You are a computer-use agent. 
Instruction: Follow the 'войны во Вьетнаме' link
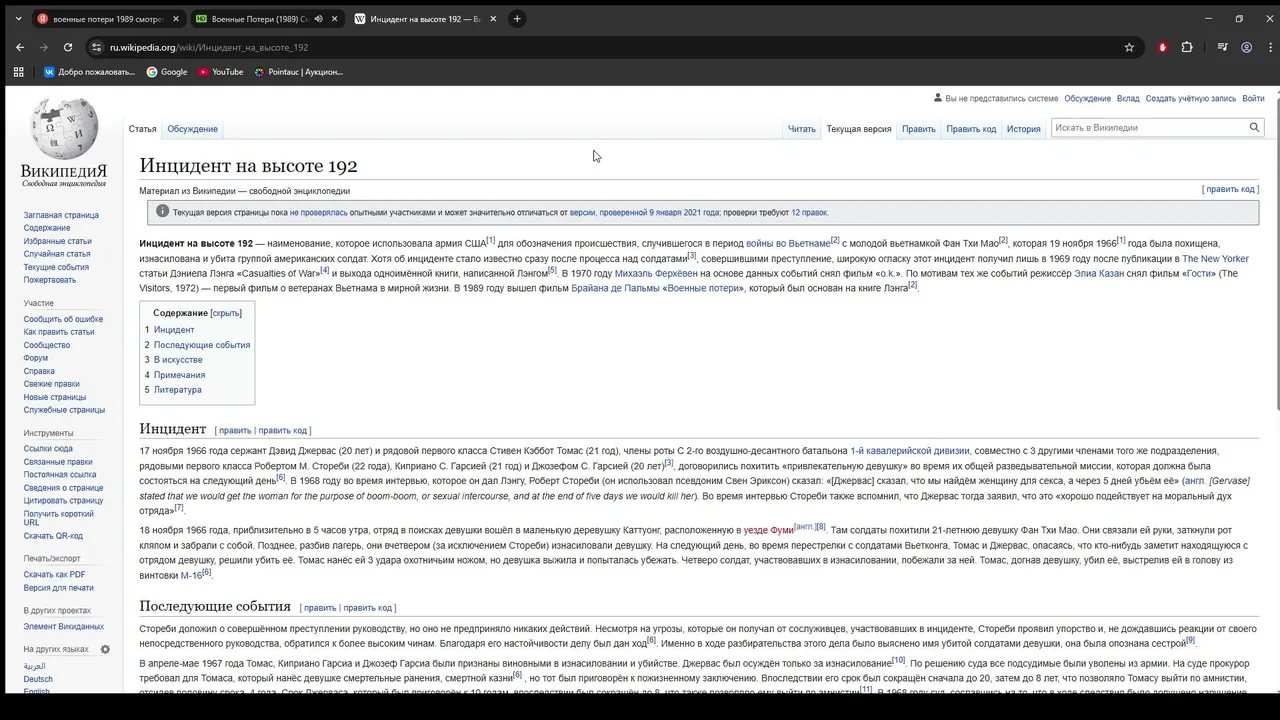tap(788, 244)
